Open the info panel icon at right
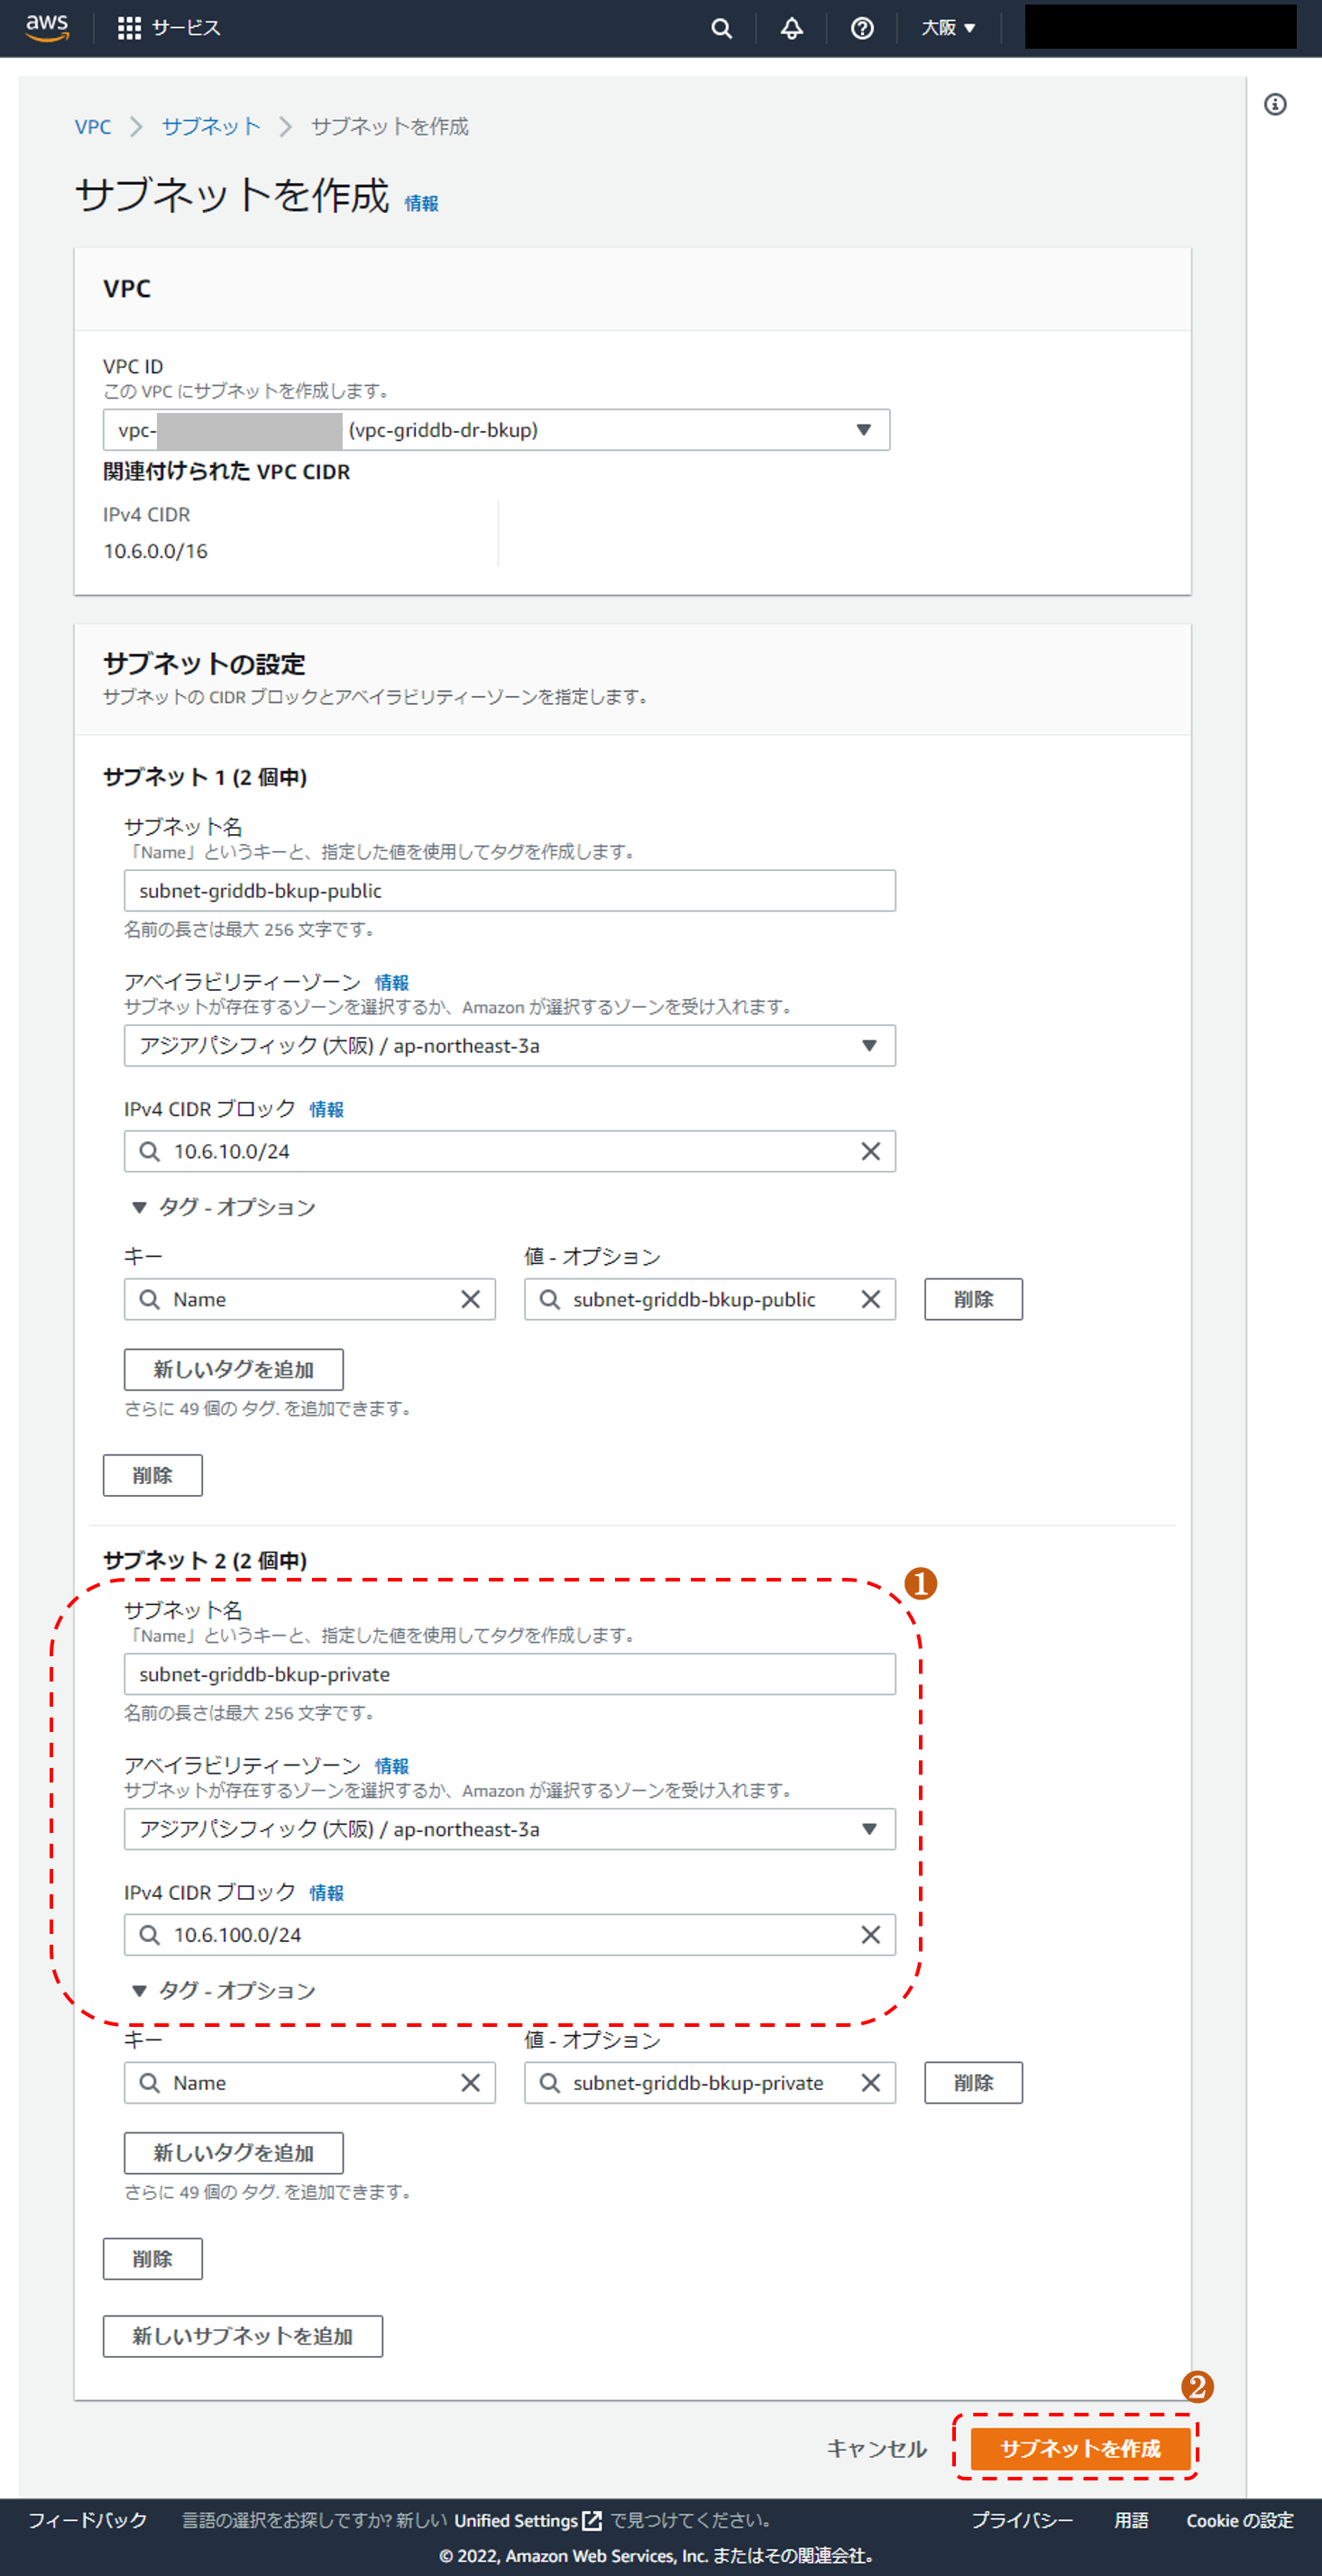The height and width of the screenshot is (2576, 1322). pyautogui.click(x=1274, y=105)
